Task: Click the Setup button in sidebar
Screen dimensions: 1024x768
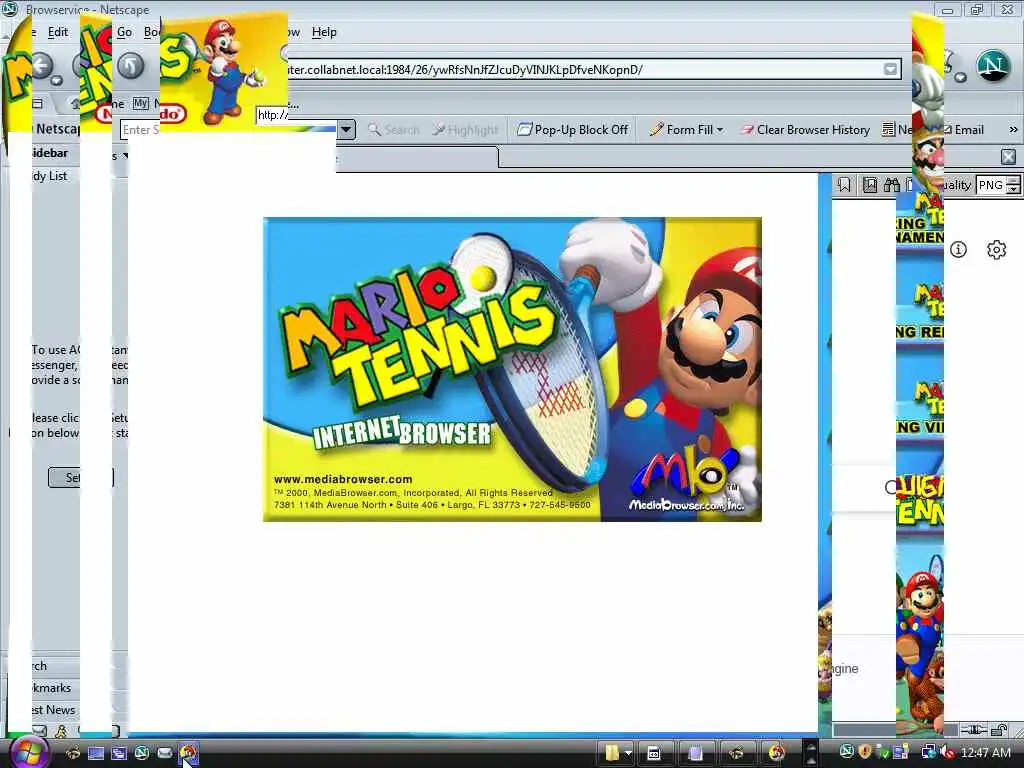Action: [80, 477]
